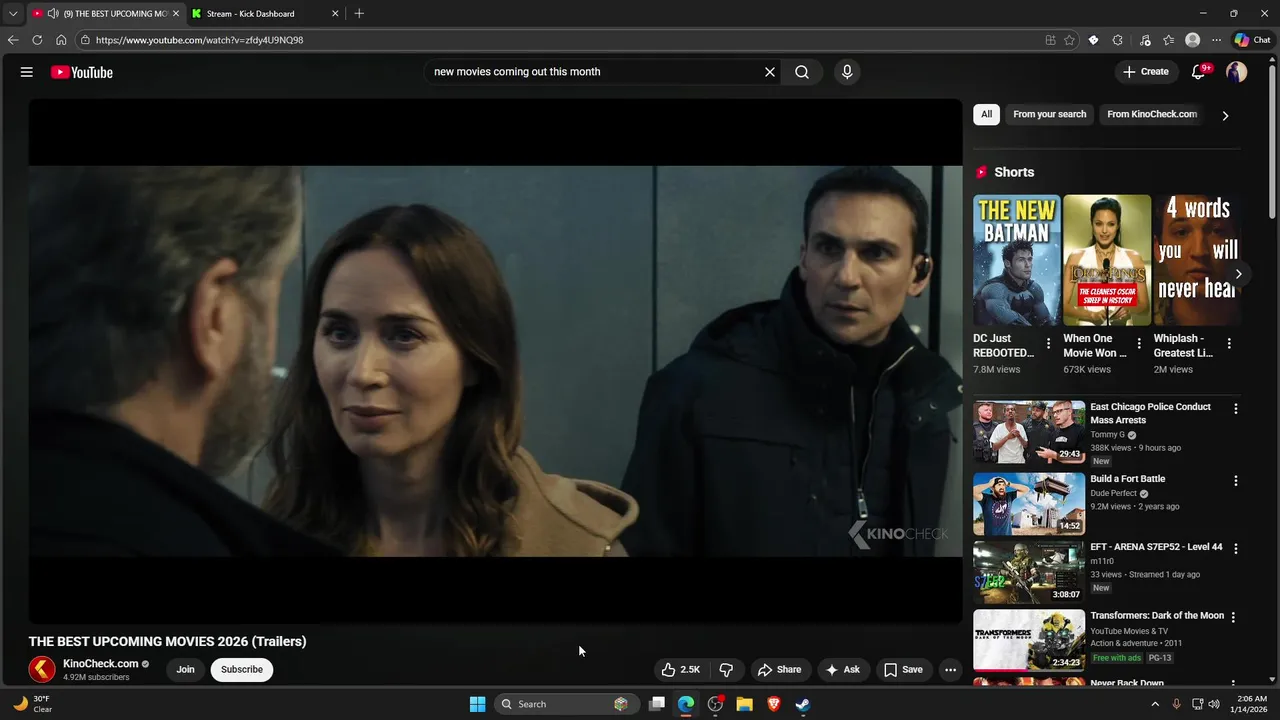This screenshot has width=1280, height=720.
Task: Open options for East Chicago Police video
Action: pyautogui.click(x=1236, y=409)
